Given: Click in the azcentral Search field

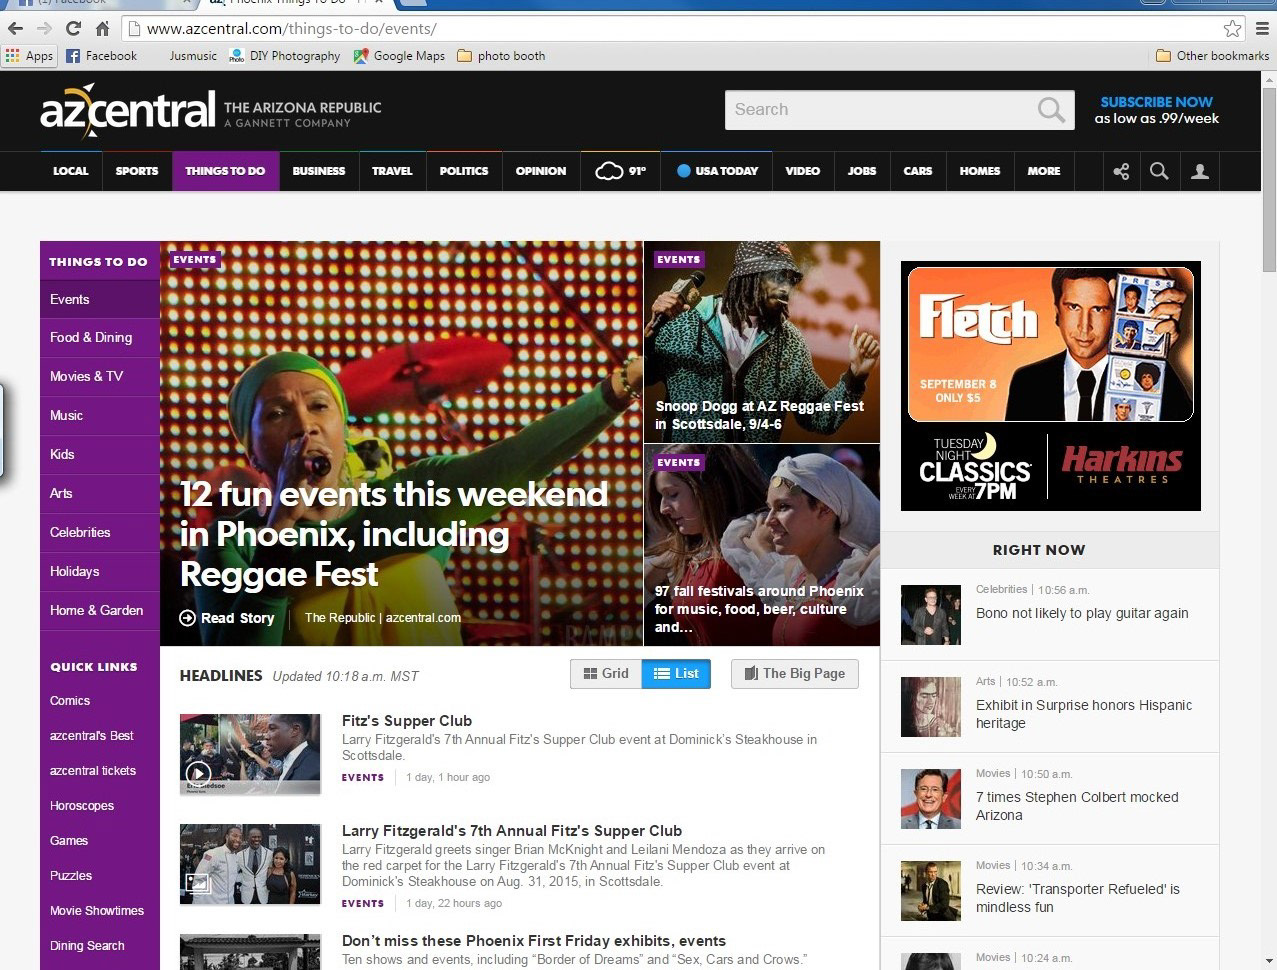Looking at the screenshot, I should tap(880, 110).
